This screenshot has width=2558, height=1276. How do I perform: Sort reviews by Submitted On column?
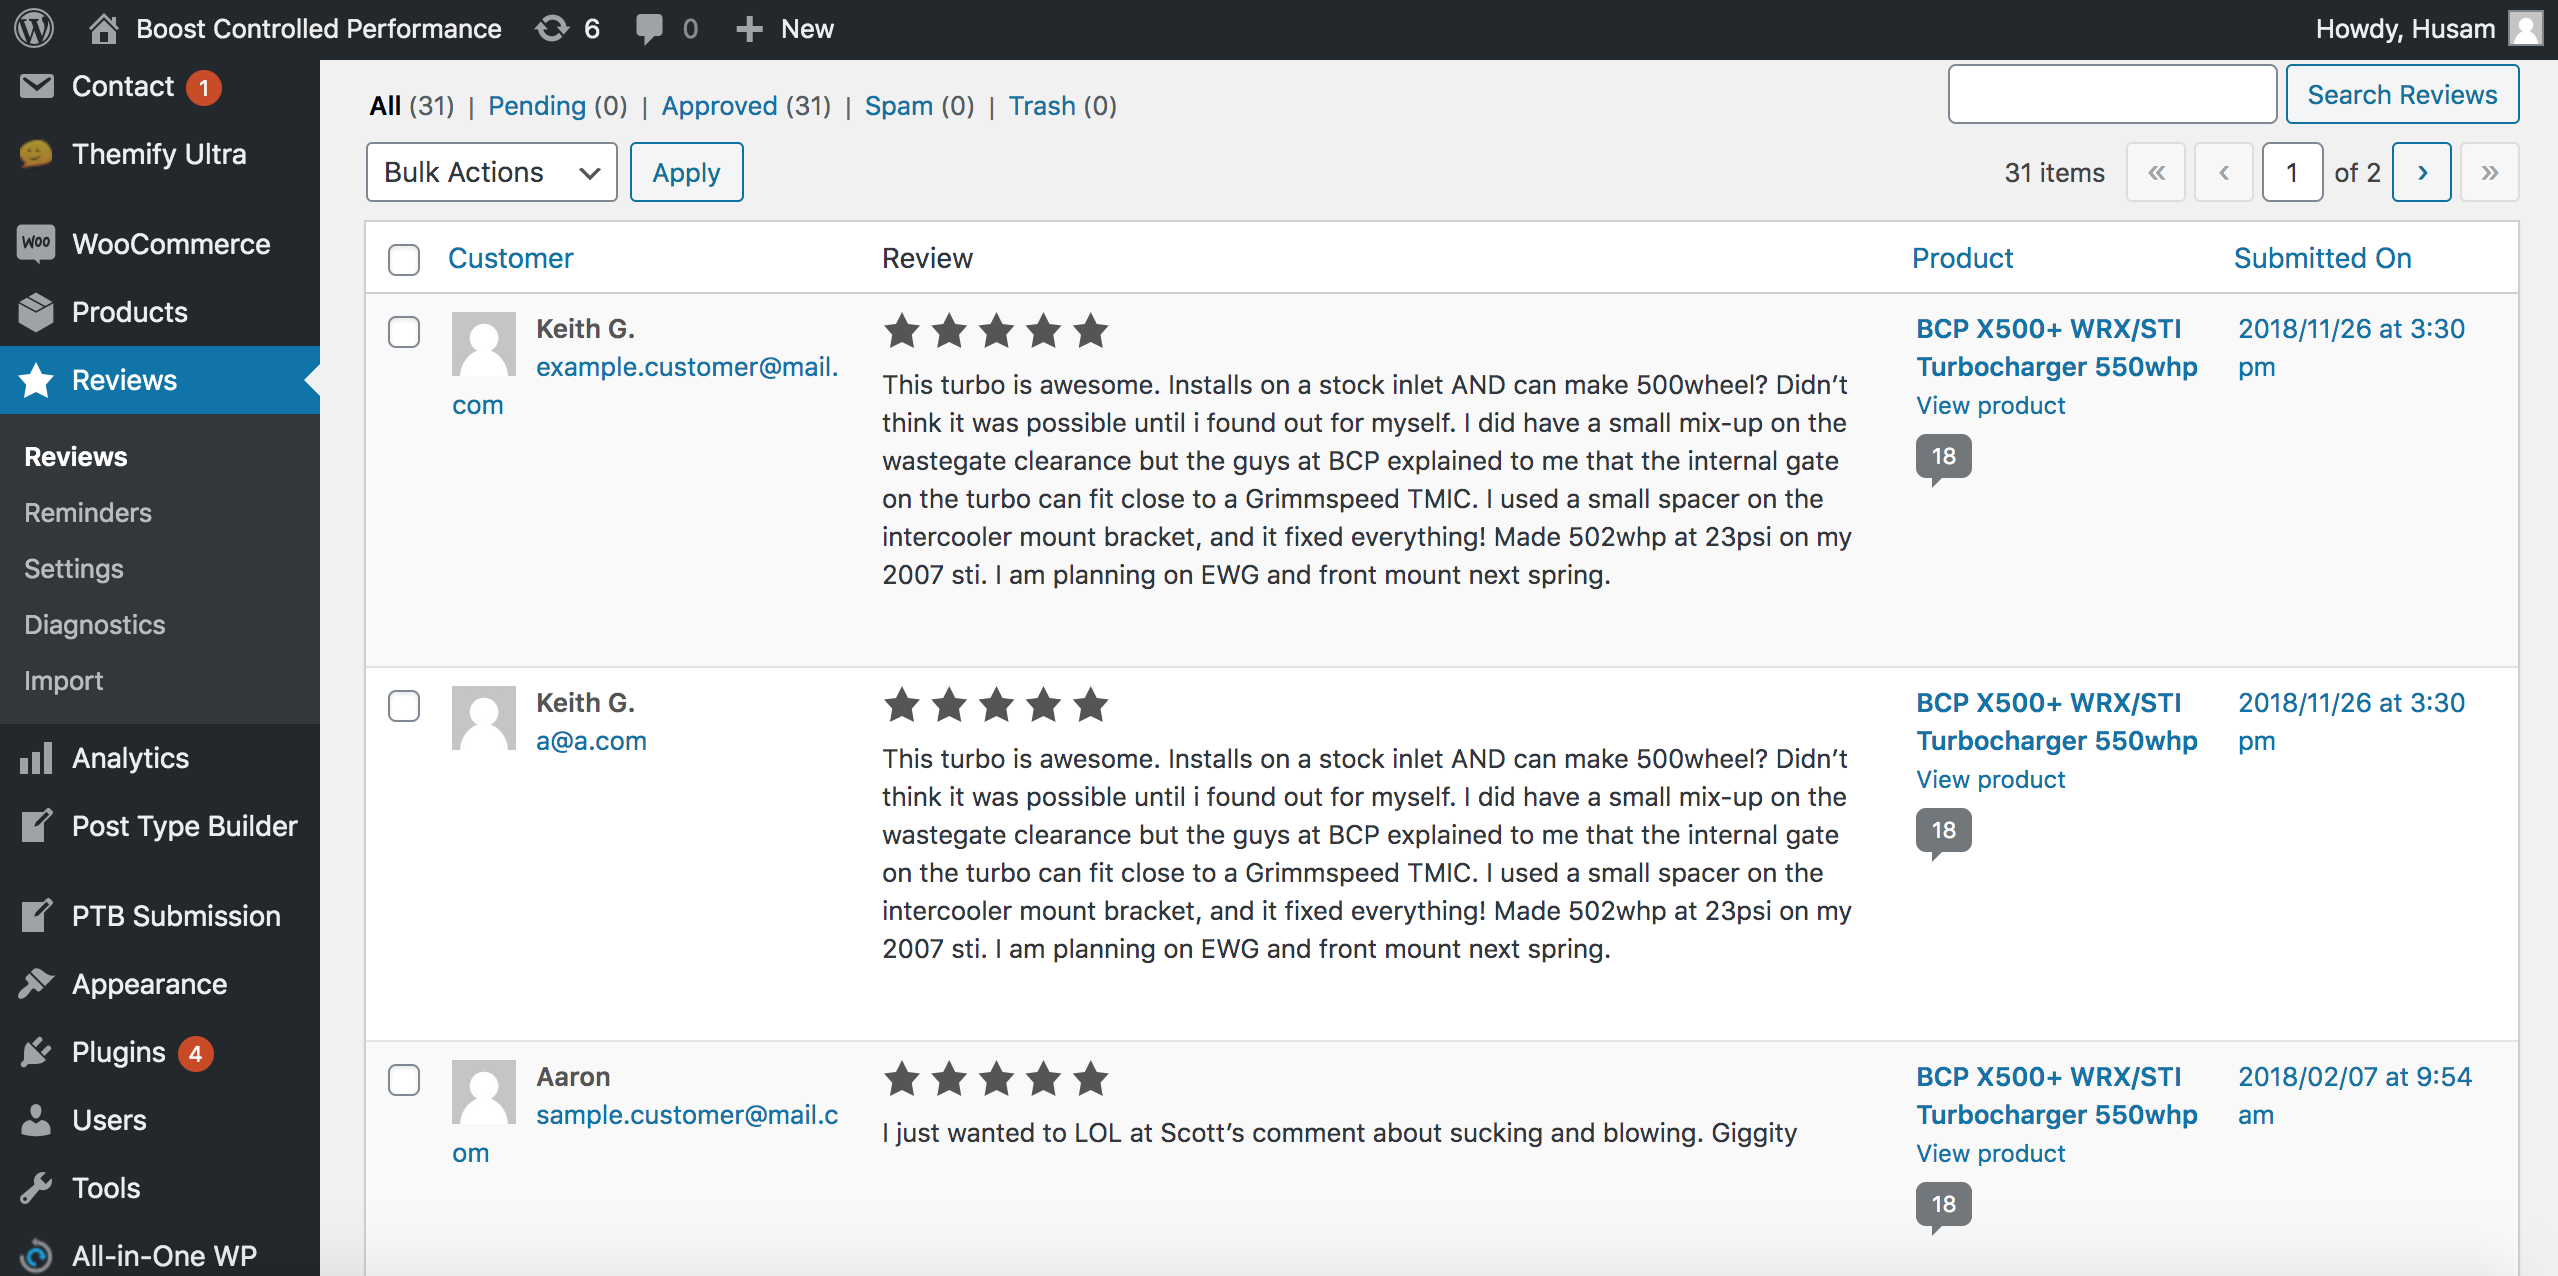pos(2322,258)
